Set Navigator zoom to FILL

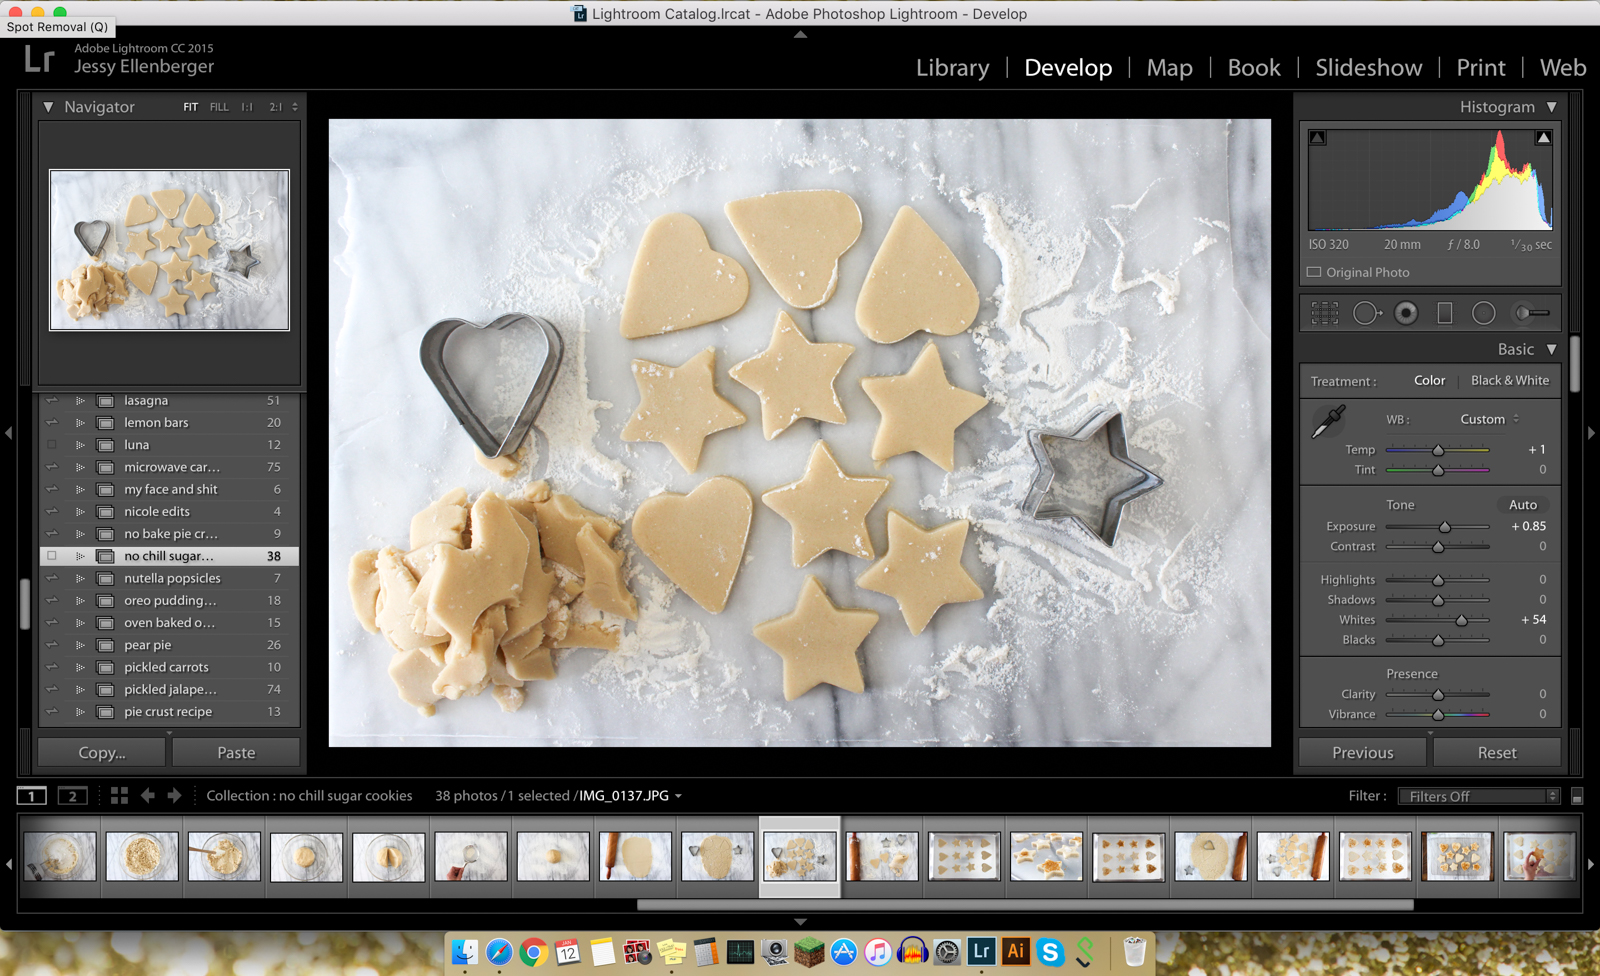pyautogui.click(x=219, y=107)
